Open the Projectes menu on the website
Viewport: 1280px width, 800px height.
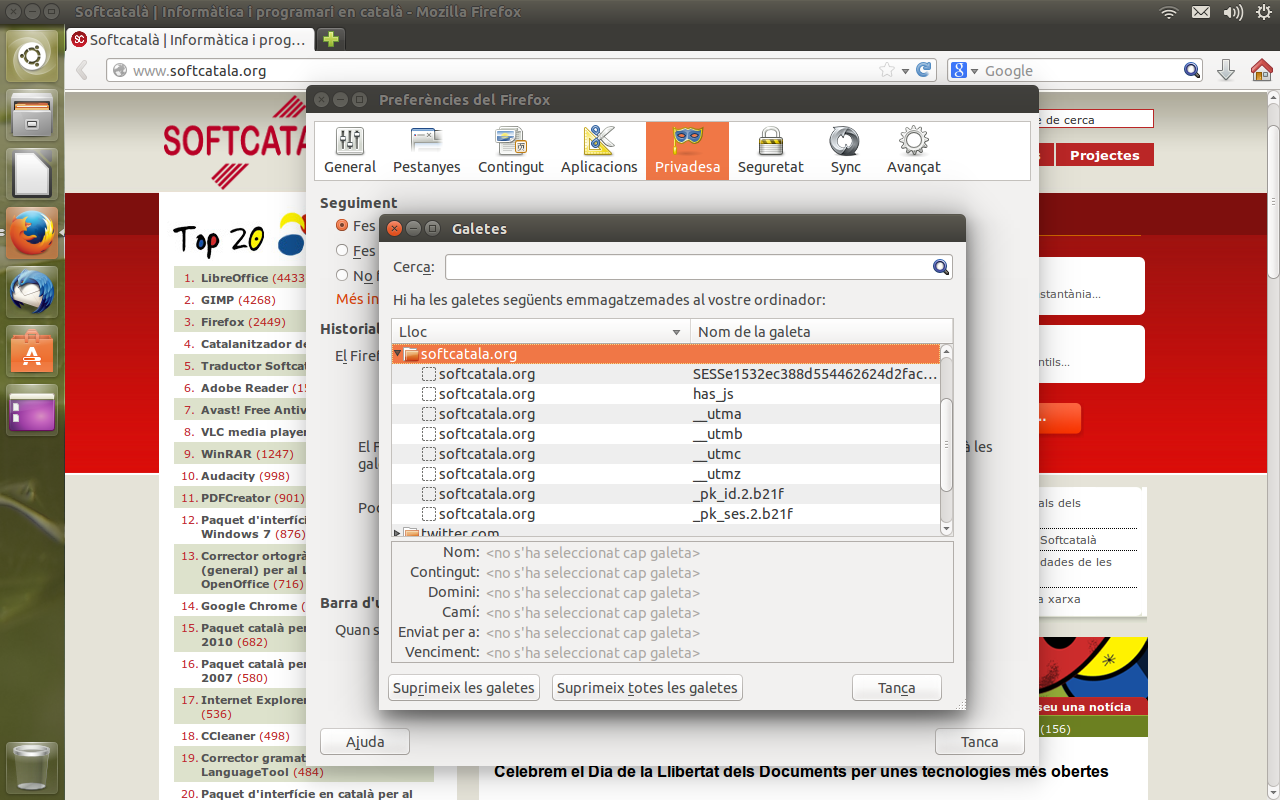click(x=1104, y=155)
